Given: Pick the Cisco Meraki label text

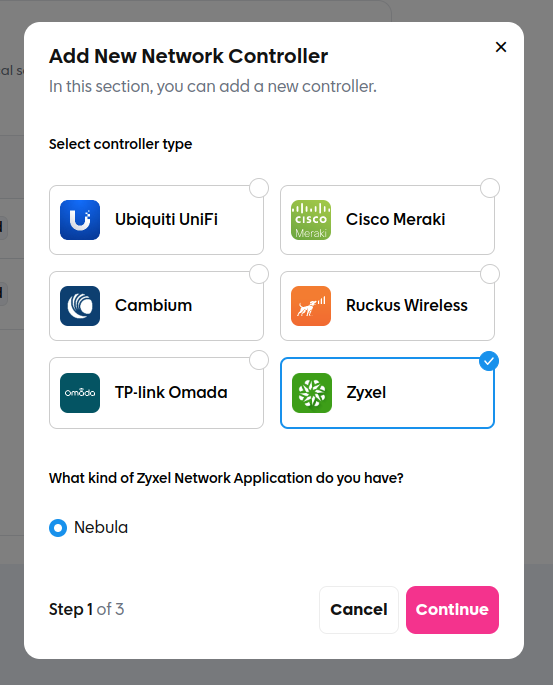Looking at the screenshot, I should 395,219.
